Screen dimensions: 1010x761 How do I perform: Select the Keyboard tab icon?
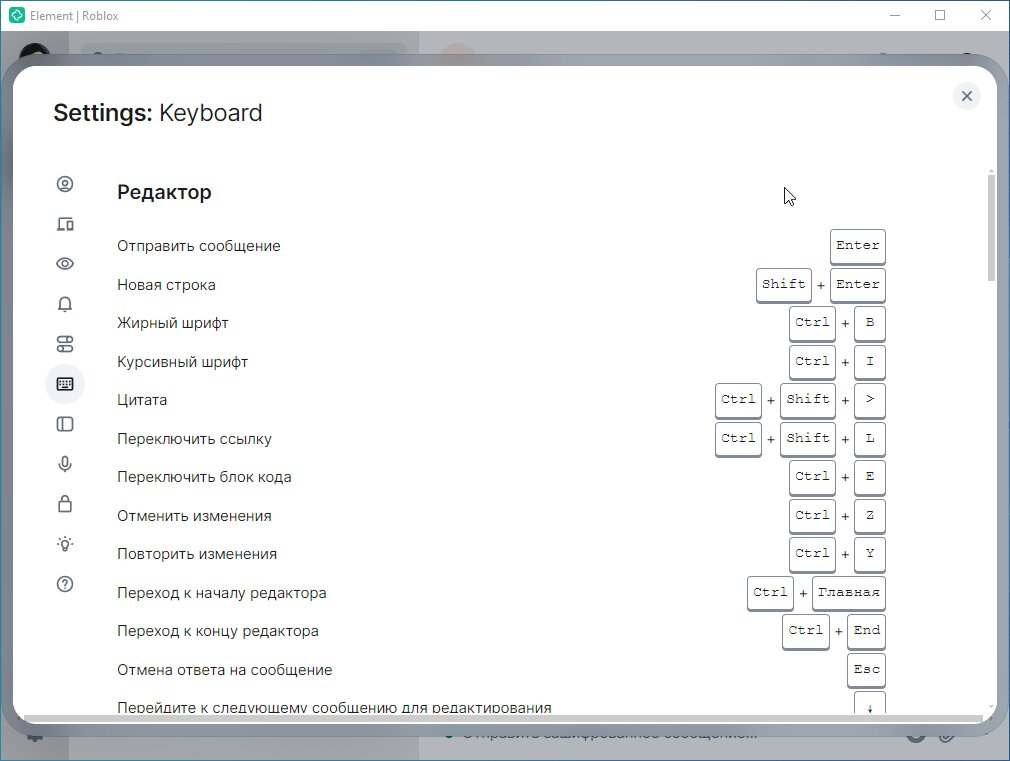pyautogui.click(x=65, y=384)
